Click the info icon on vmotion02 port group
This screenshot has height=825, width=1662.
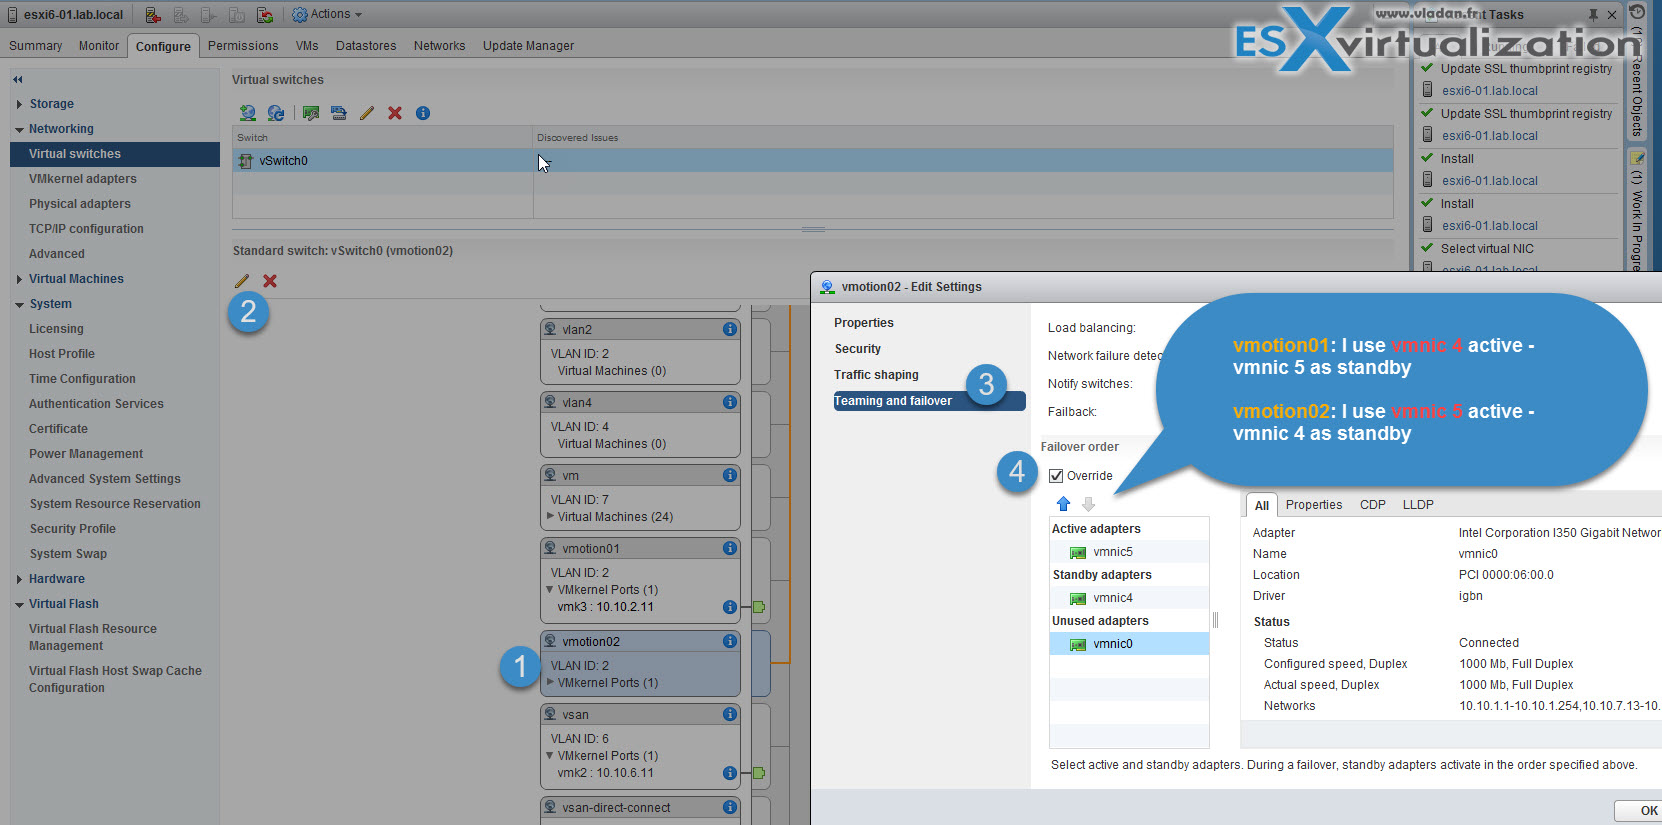point(730,641)
